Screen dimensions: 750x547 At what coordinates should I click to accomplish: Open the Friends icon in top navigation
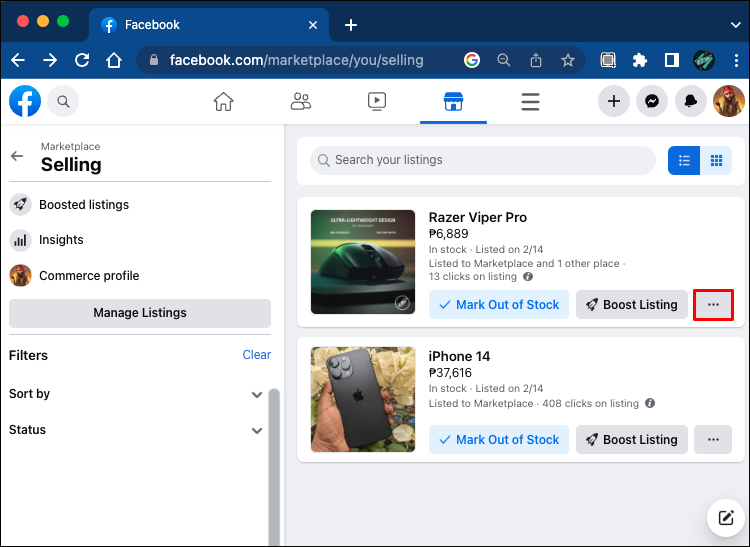pyautogui.click(x=300, y=101)
